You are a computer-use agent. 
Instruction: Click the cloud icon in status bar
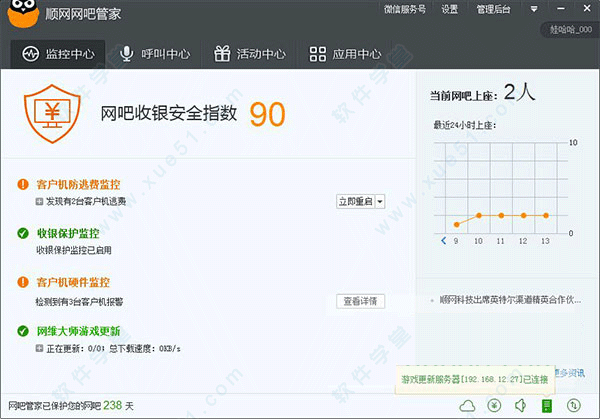point(467,406)
